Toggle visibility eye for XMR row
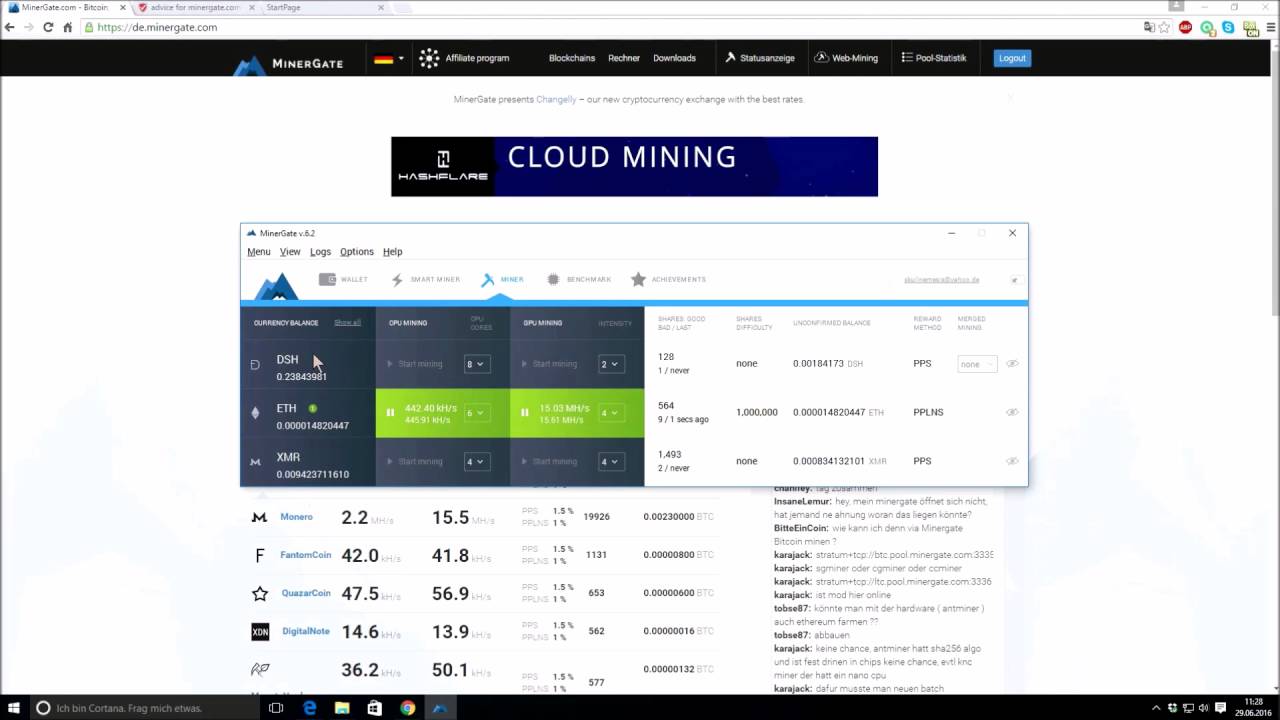The height and width of the screenshot is (720, 1280). tap(1012, 461)
